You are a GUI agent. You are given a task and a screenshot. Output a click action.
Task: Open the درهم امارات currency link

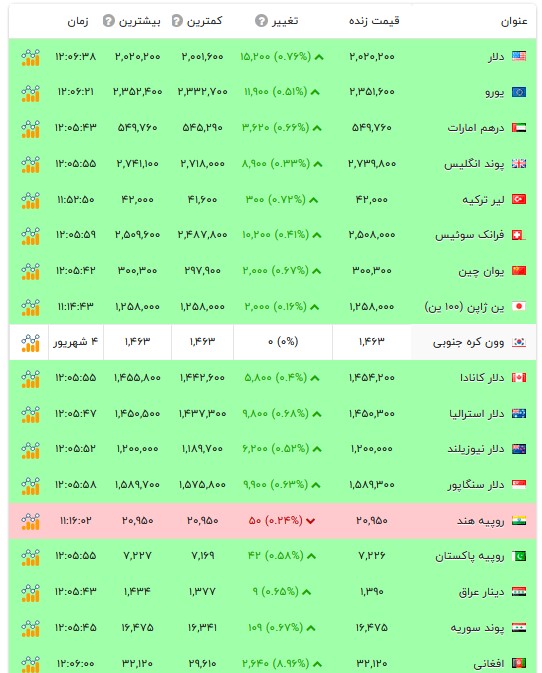coord(475,128)
